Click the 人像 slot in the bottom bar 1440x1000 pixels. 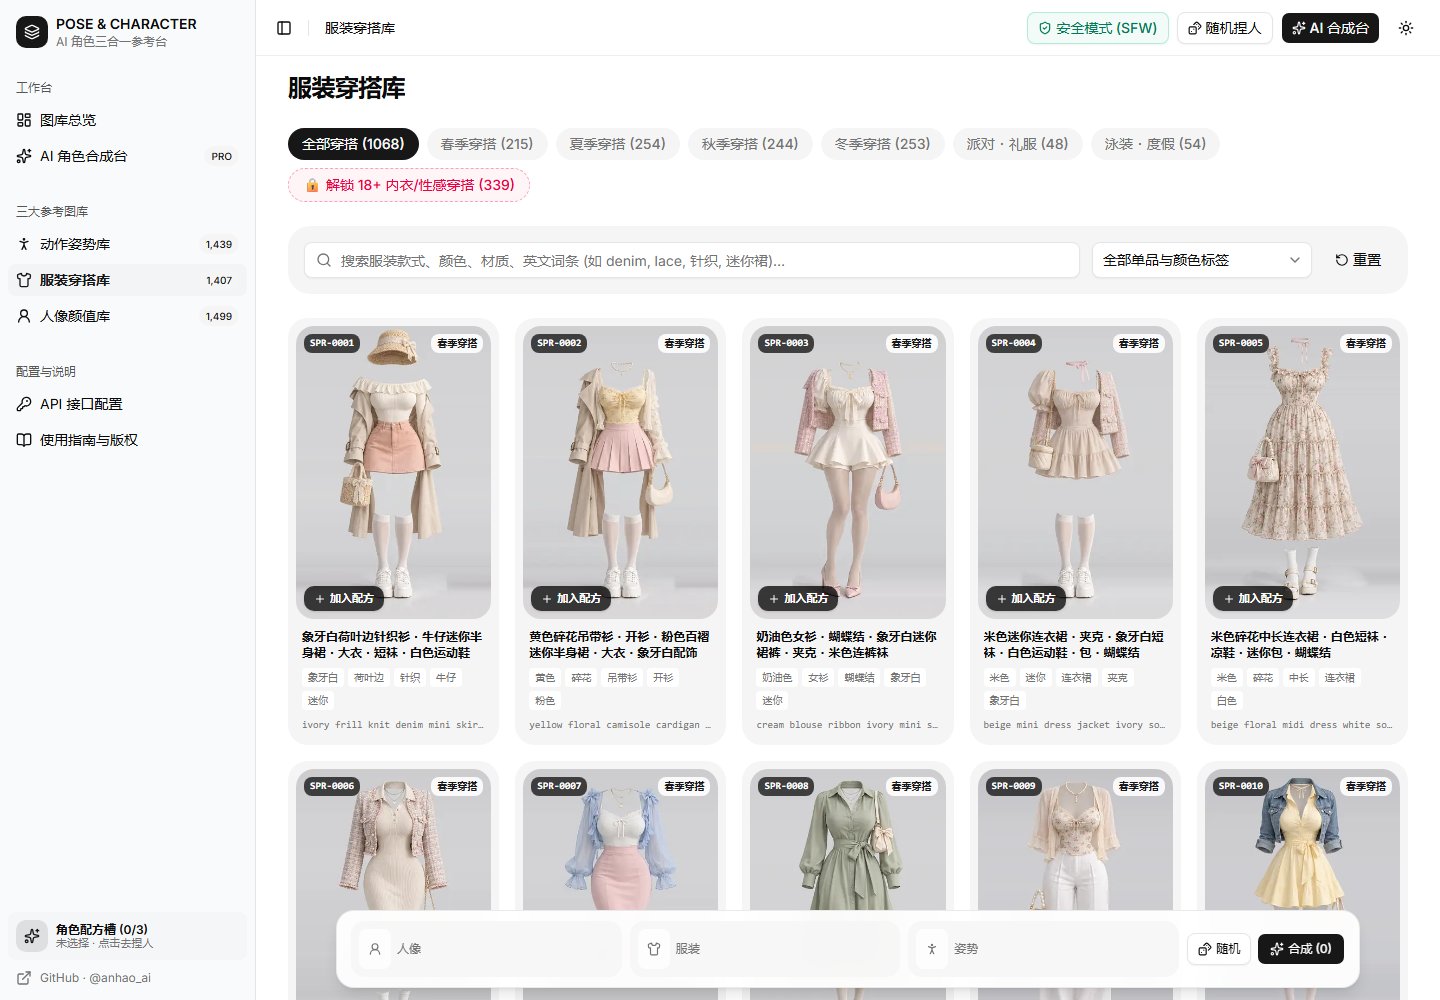tap(488, 949)
